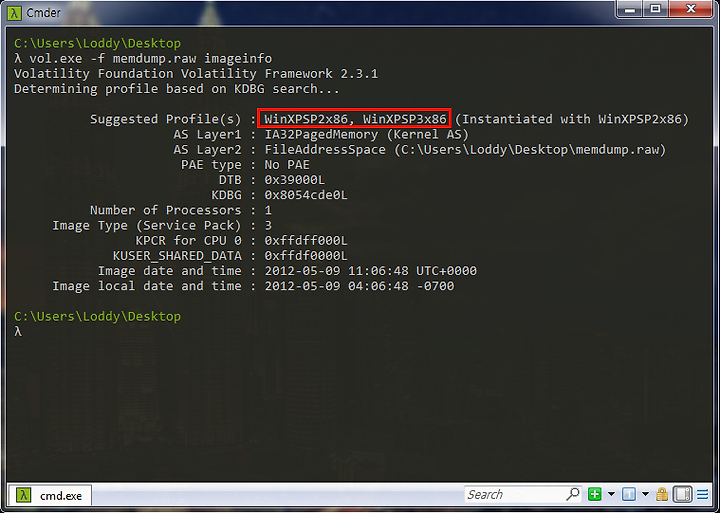The height and width of the screenshot is (513, 720).
Task: Click the KUSER_SHARED_DATA value '0xffdf0000L'
Action: [306, 256]
